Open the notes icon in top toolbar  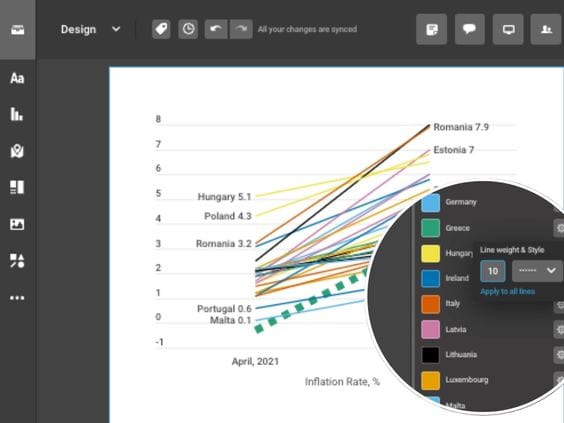(432, 29)
